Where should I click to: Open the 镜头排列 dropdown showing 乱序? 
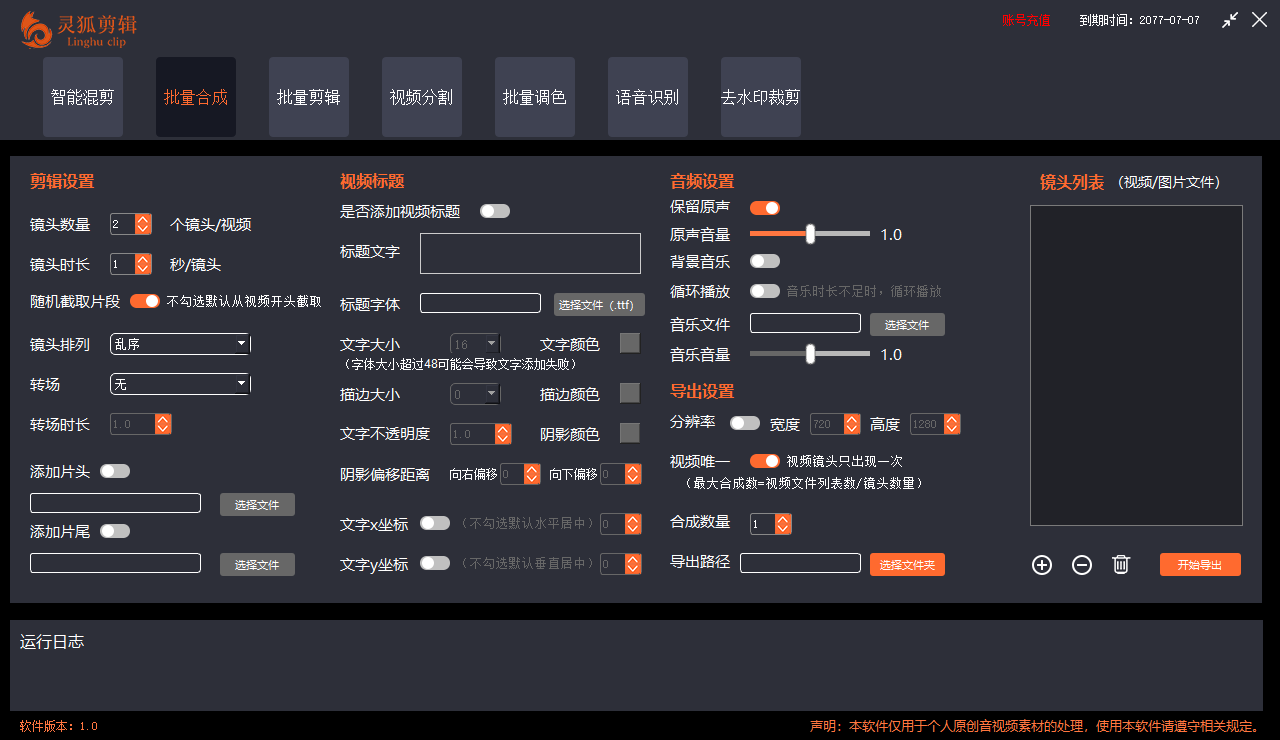coord(179,343)
